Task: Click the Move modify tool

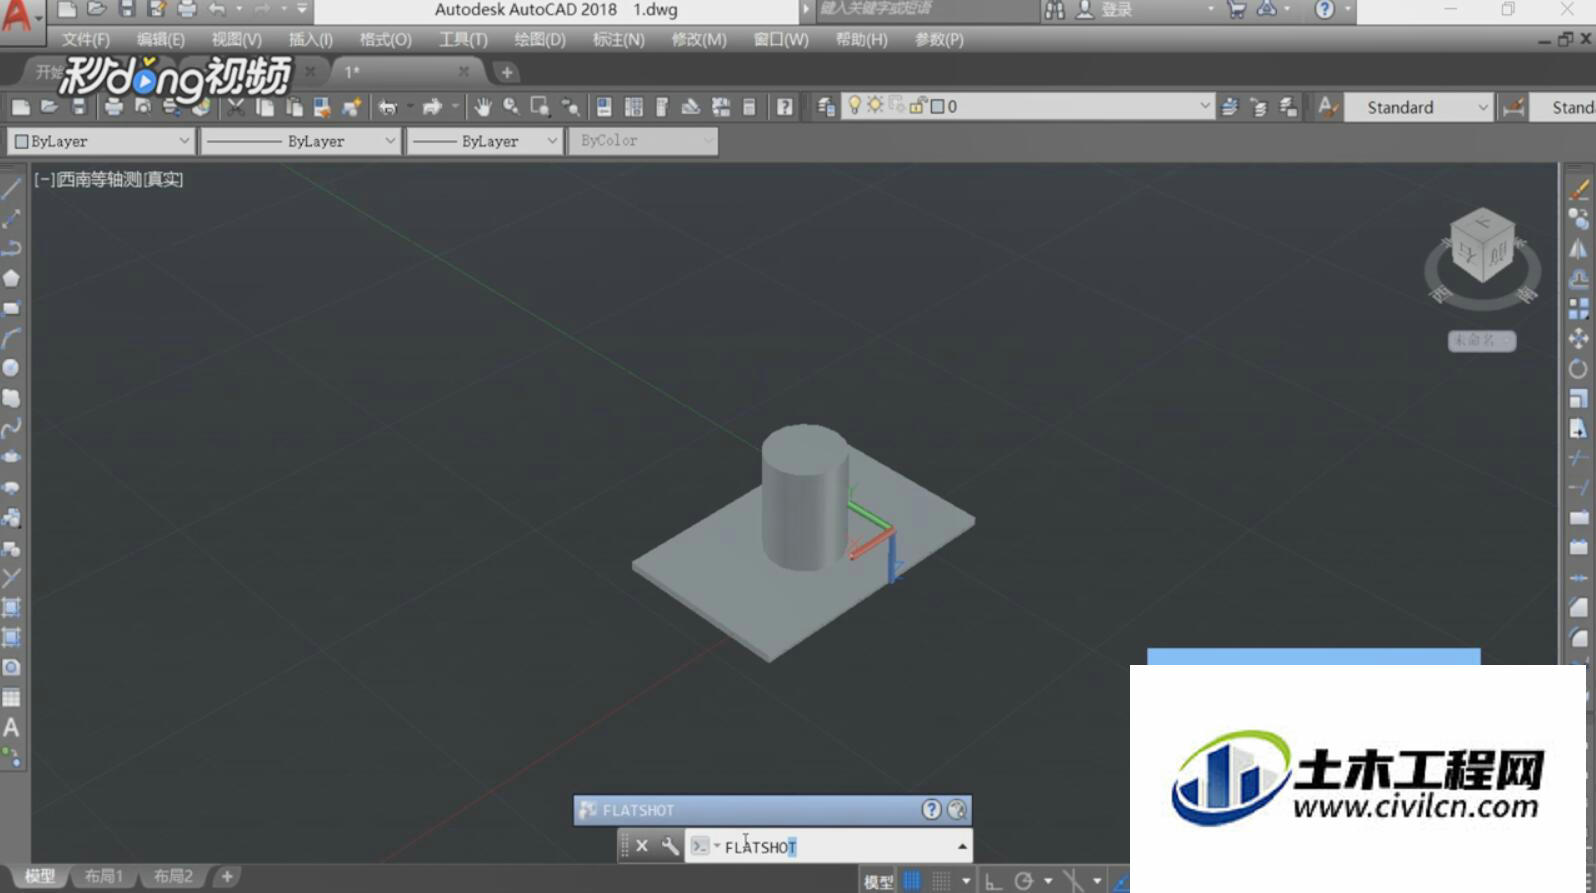Action: coord(1579,339)
